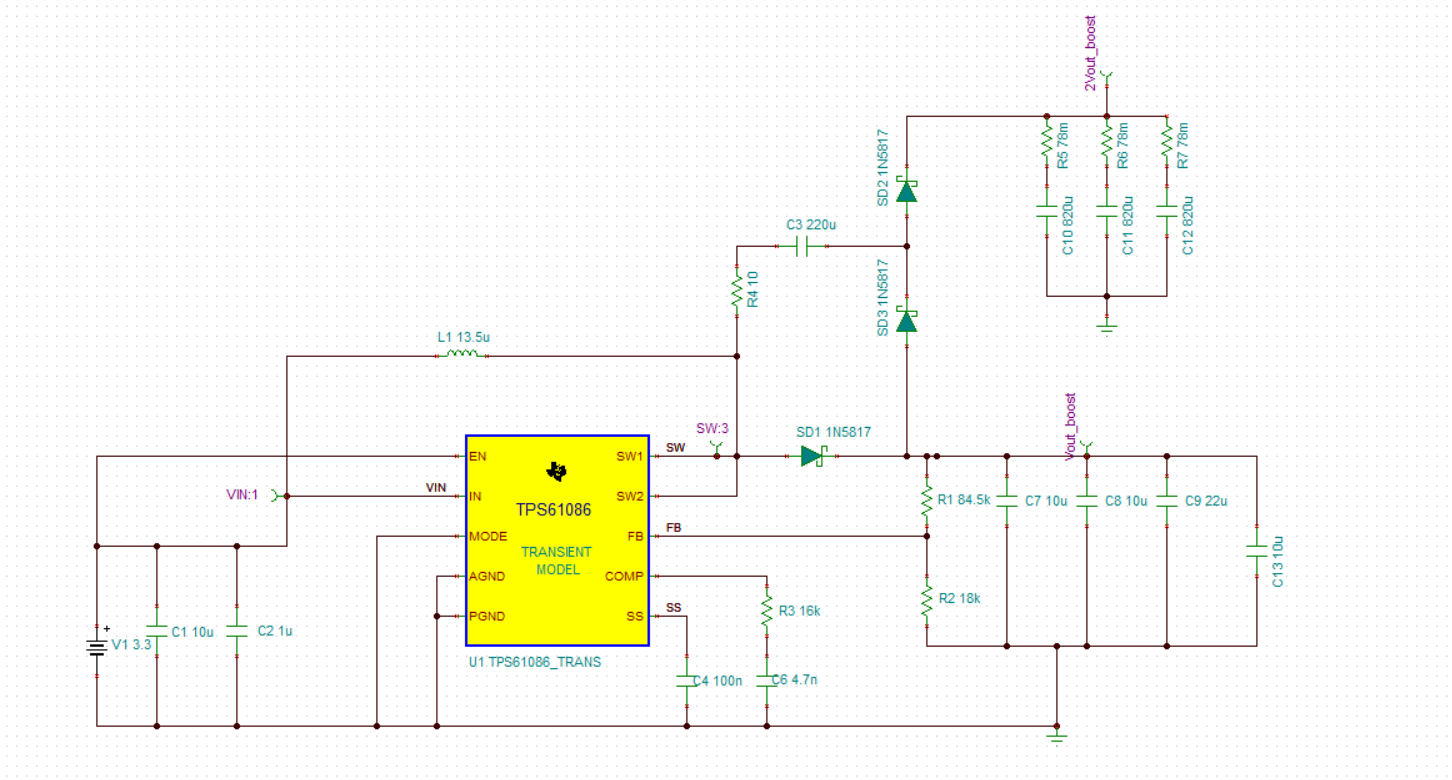Click the AGND pin label

point(487,576)
